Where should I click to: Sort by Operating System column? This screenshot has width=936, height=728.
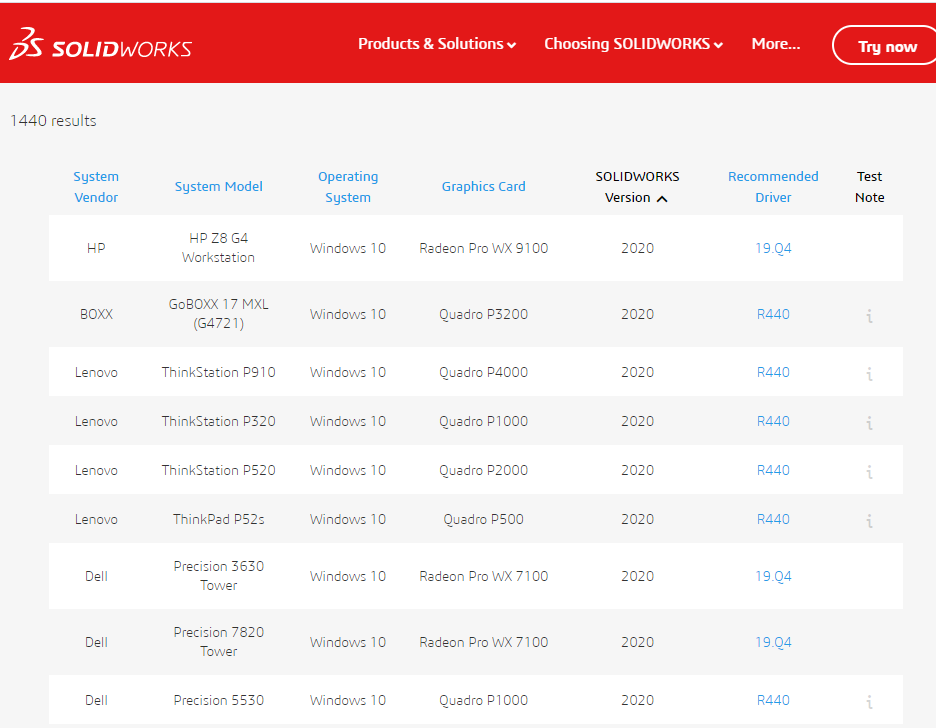348,187
